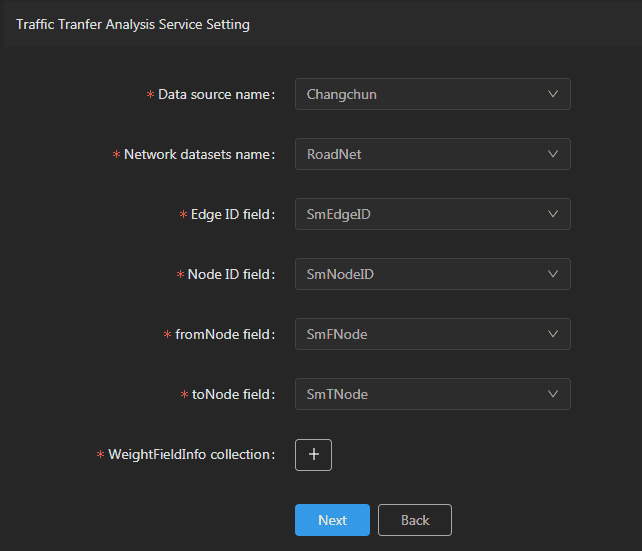The height and width of the screenshot is (551, 642).
Task: Open the Data source name dropdown showing Changchun
Action: [432, 94]
